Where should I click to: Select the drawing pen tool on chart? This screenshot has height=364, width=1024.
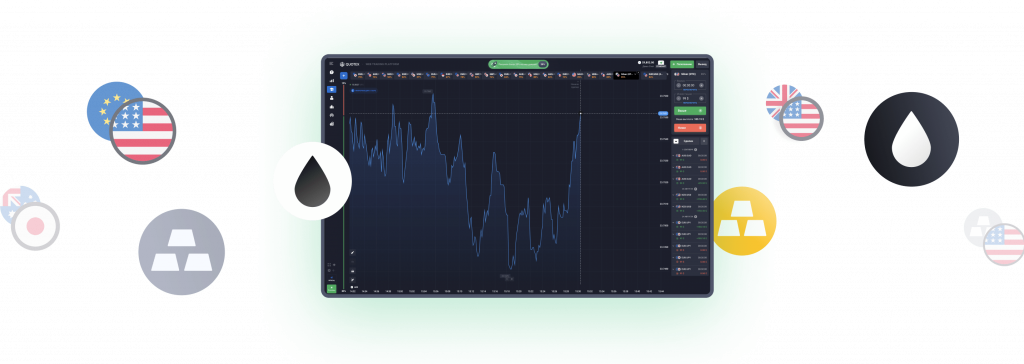point(353,252)
